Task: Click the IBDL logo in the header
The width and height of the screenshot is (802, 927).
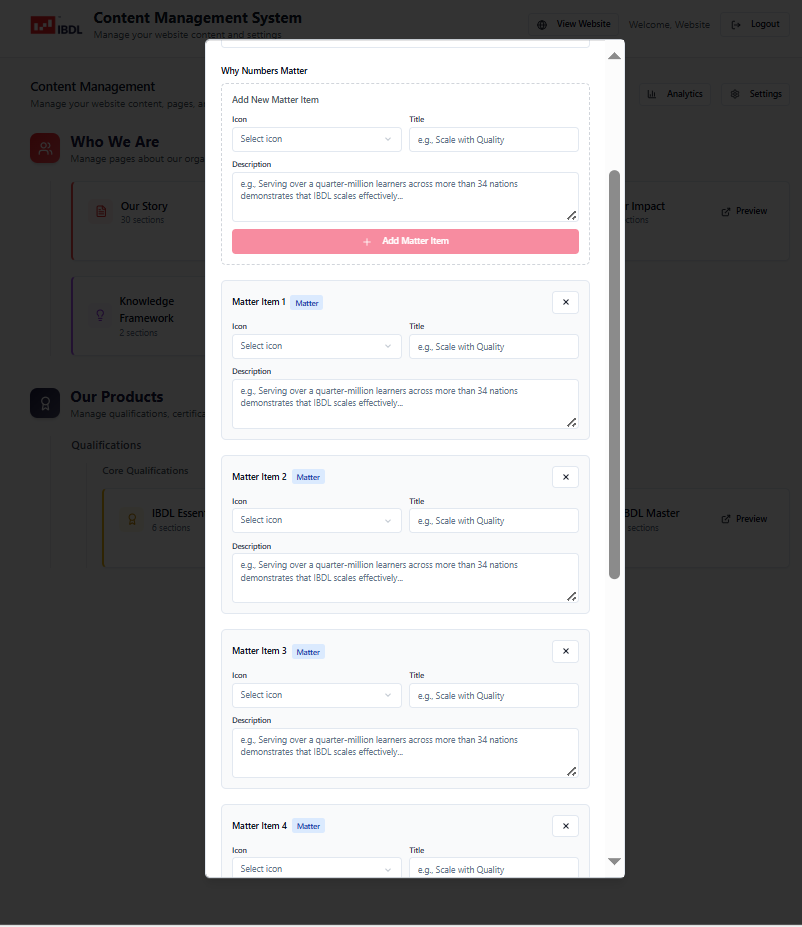Action: pyautogui.click(x=56, y=25)
